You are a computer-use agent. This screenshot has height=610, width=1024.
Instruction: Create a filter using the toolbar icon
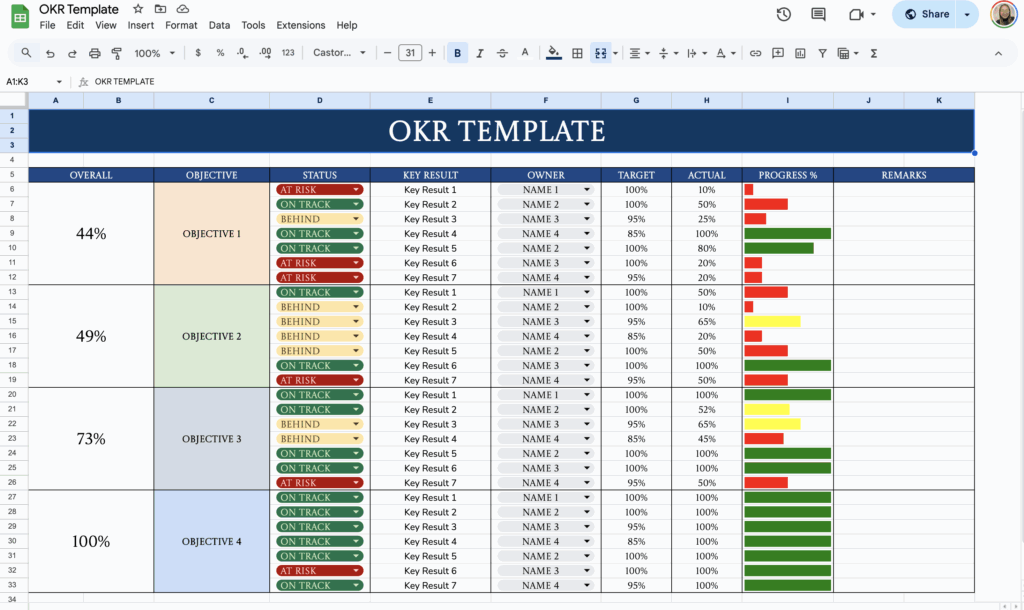[822, 52]
